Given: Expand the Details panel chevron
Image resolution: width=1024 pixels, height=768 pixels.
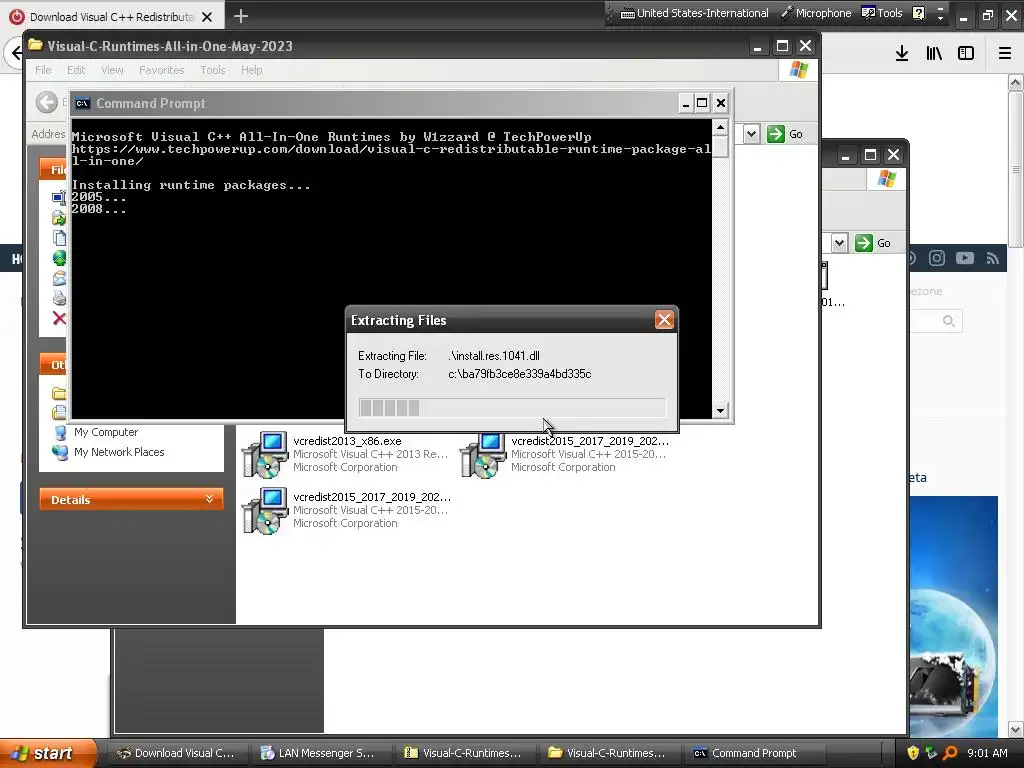Looking at the screenshot, I should 209,499.
